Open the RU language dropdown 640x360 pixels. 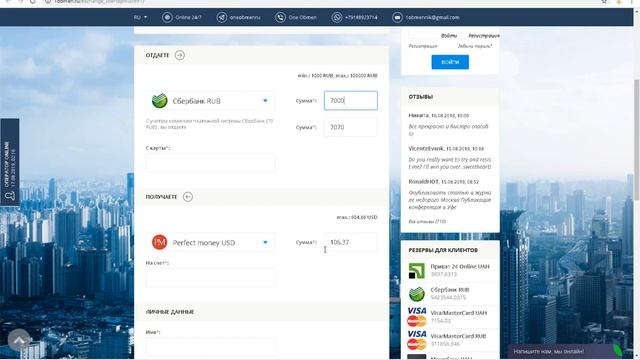pos(140,18)
